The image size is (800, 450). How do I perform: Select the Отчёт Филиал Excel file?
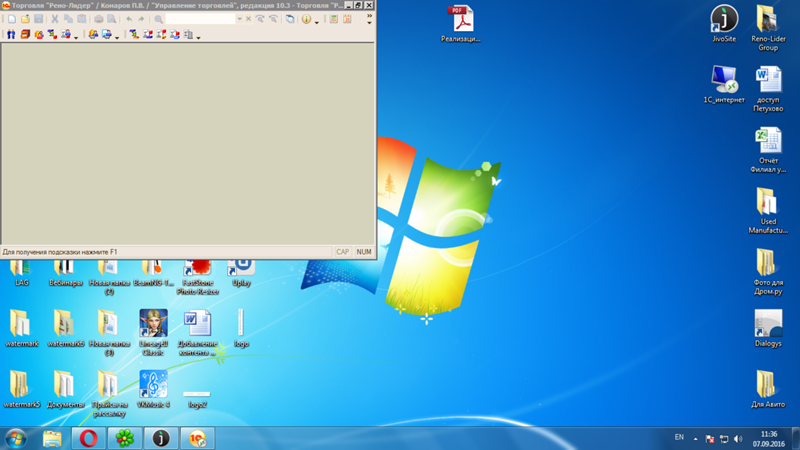[768, 150]
